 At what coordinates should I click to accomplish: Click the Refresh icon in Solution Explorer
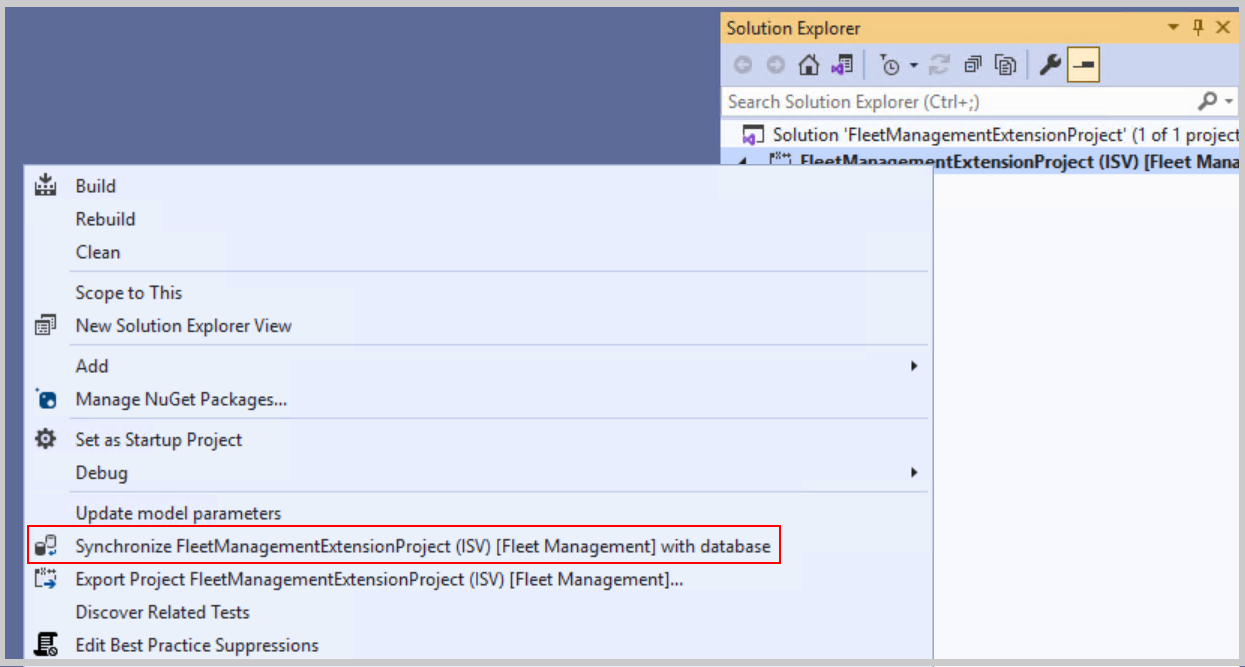(939, 65)
